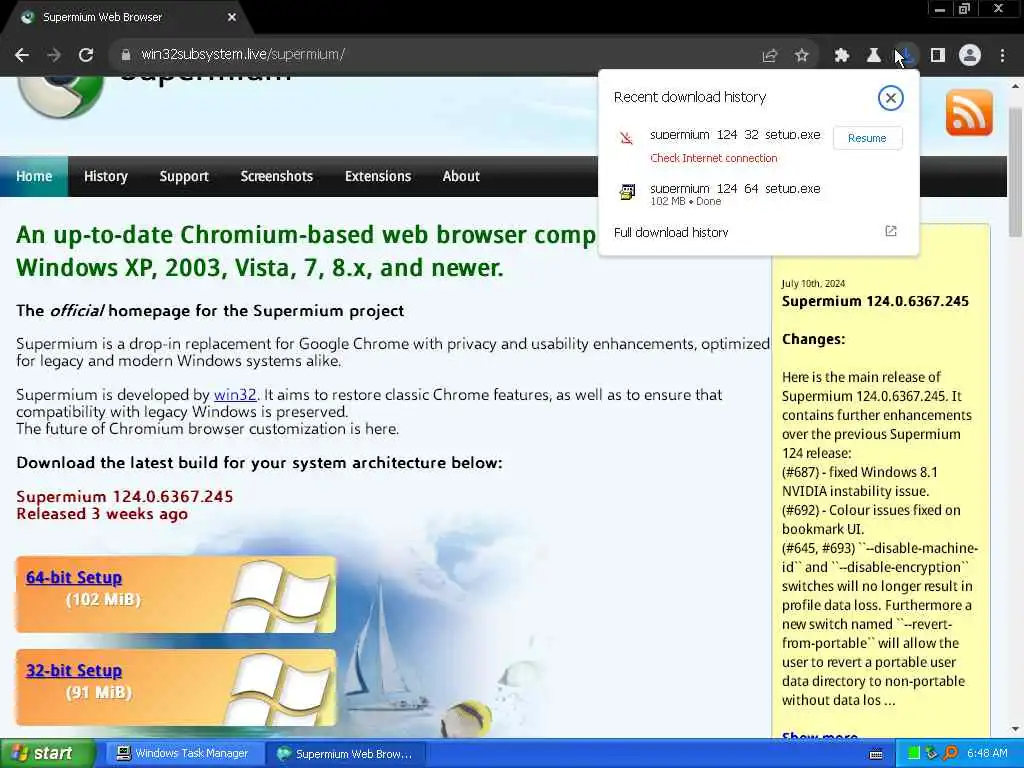Image resolution: width=1024 pixels, height=768 pixels.
Task: Click the Supermium logo on the page
Action: tap(61, 97)
